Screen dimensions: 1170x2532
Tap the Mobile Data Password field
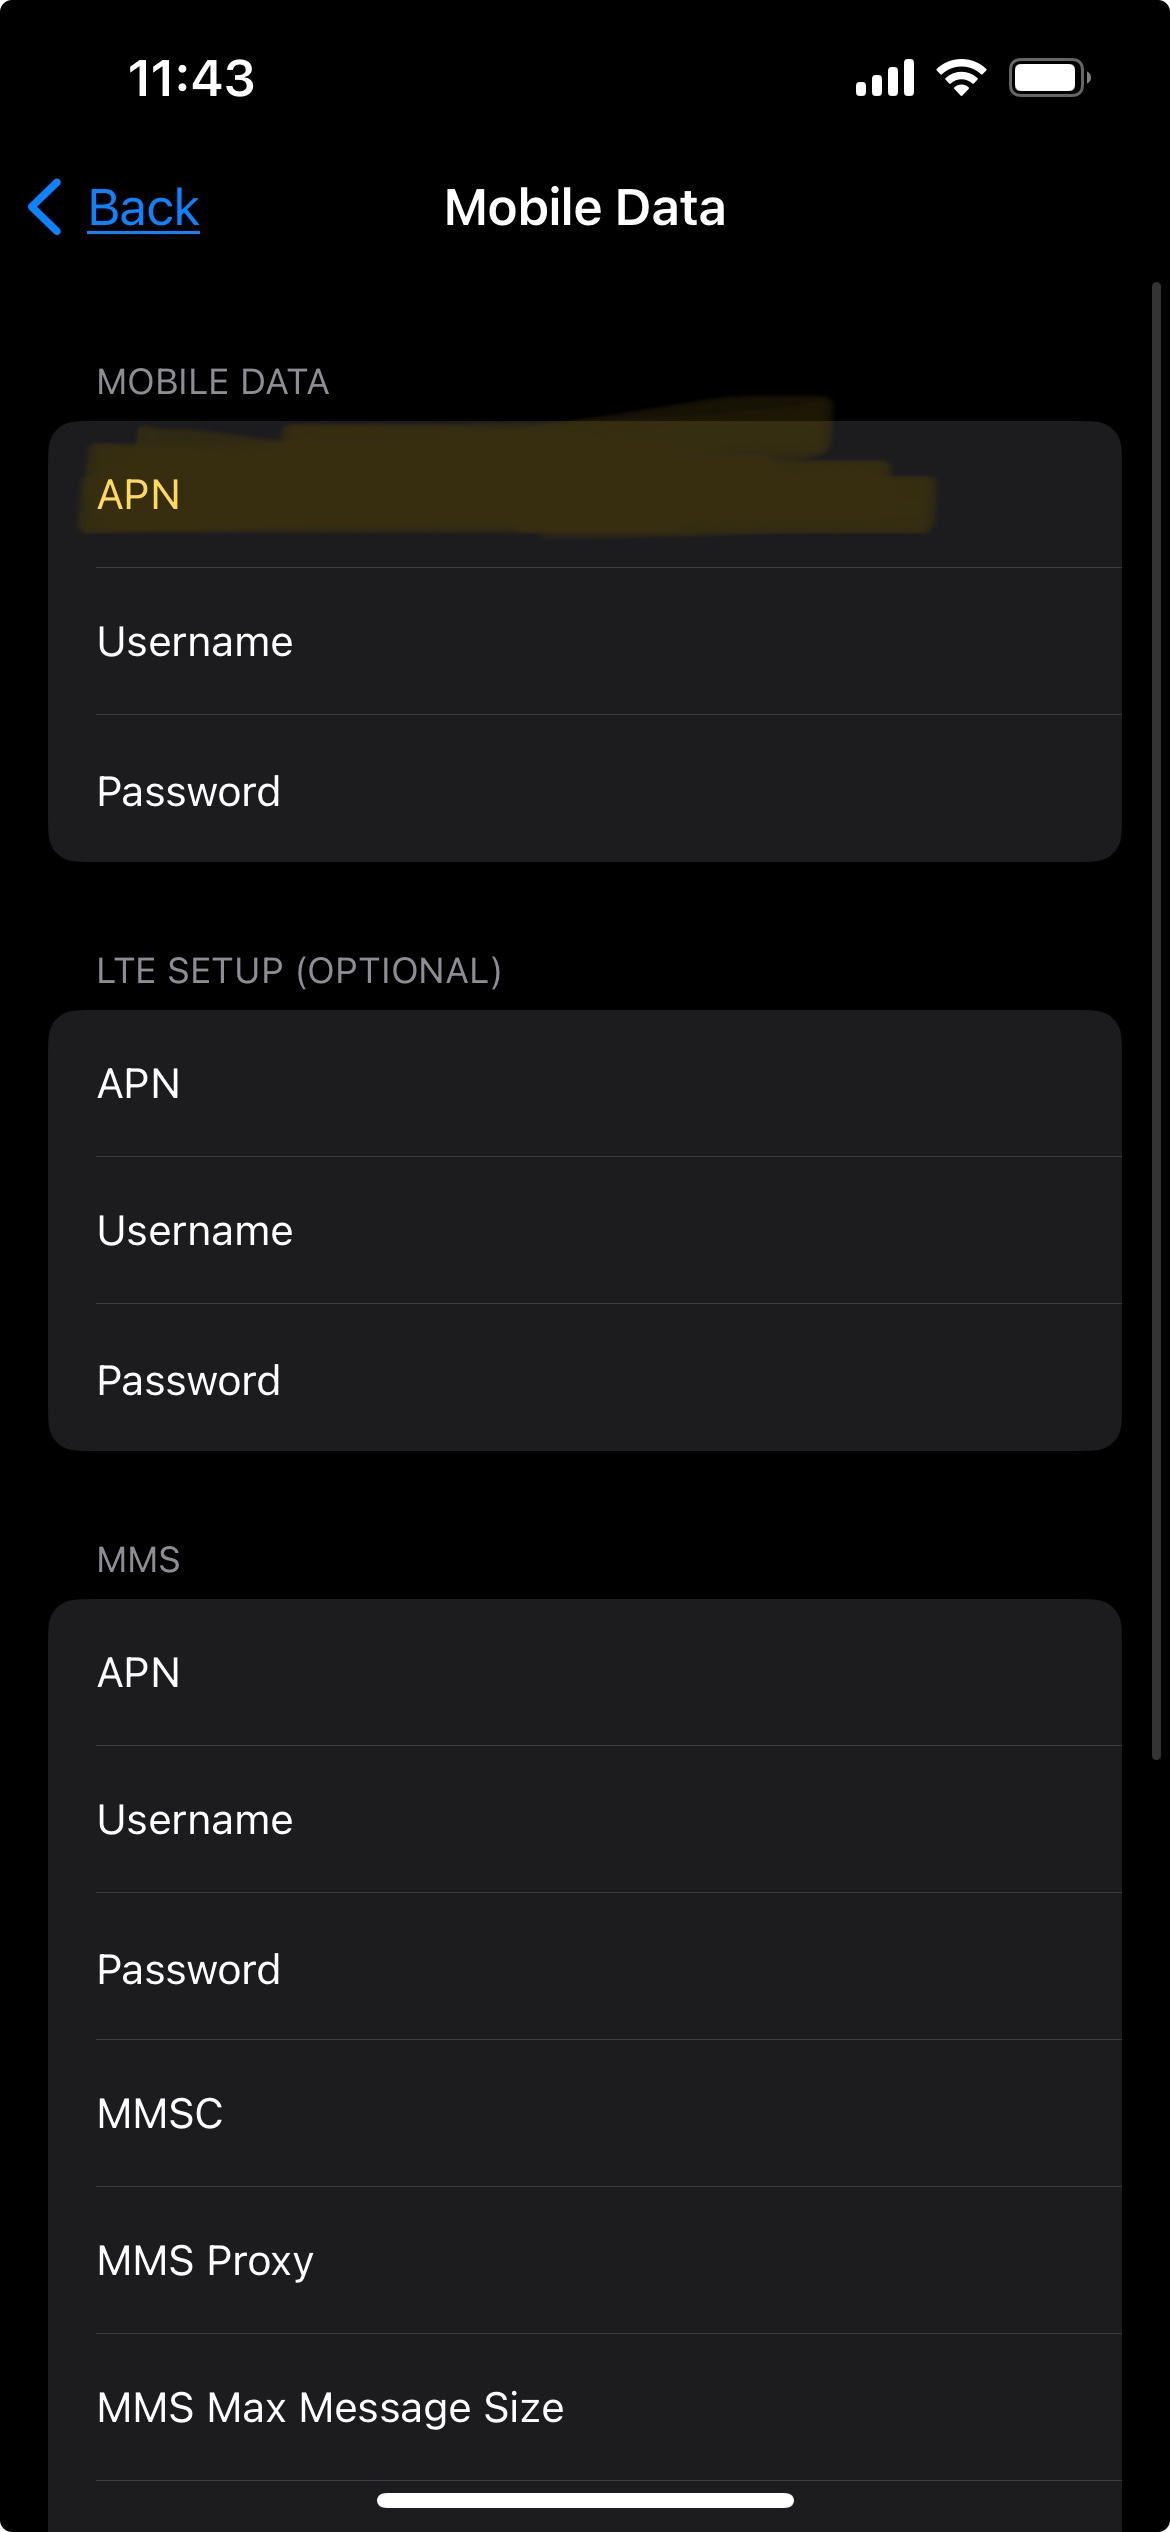[584, 791]
